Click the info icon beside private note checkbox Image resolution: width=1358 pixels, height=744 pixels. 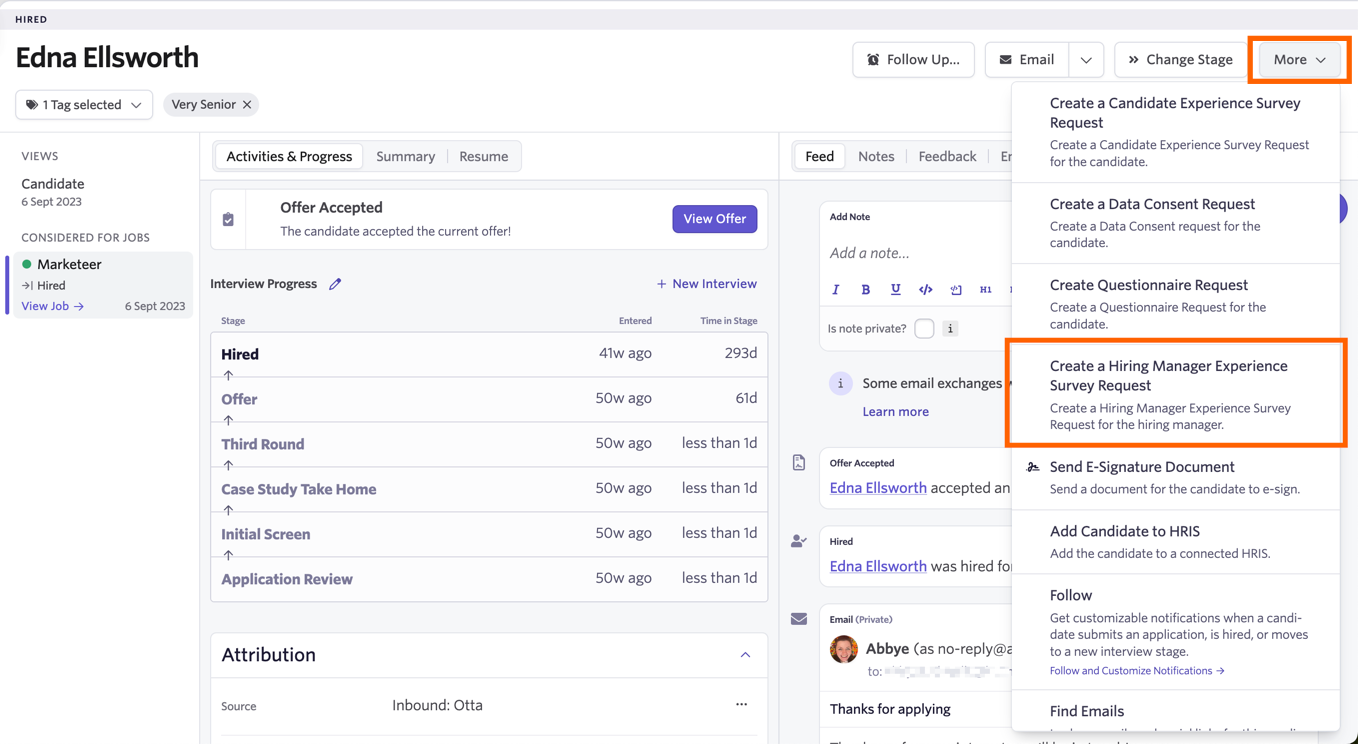point(950,328)
